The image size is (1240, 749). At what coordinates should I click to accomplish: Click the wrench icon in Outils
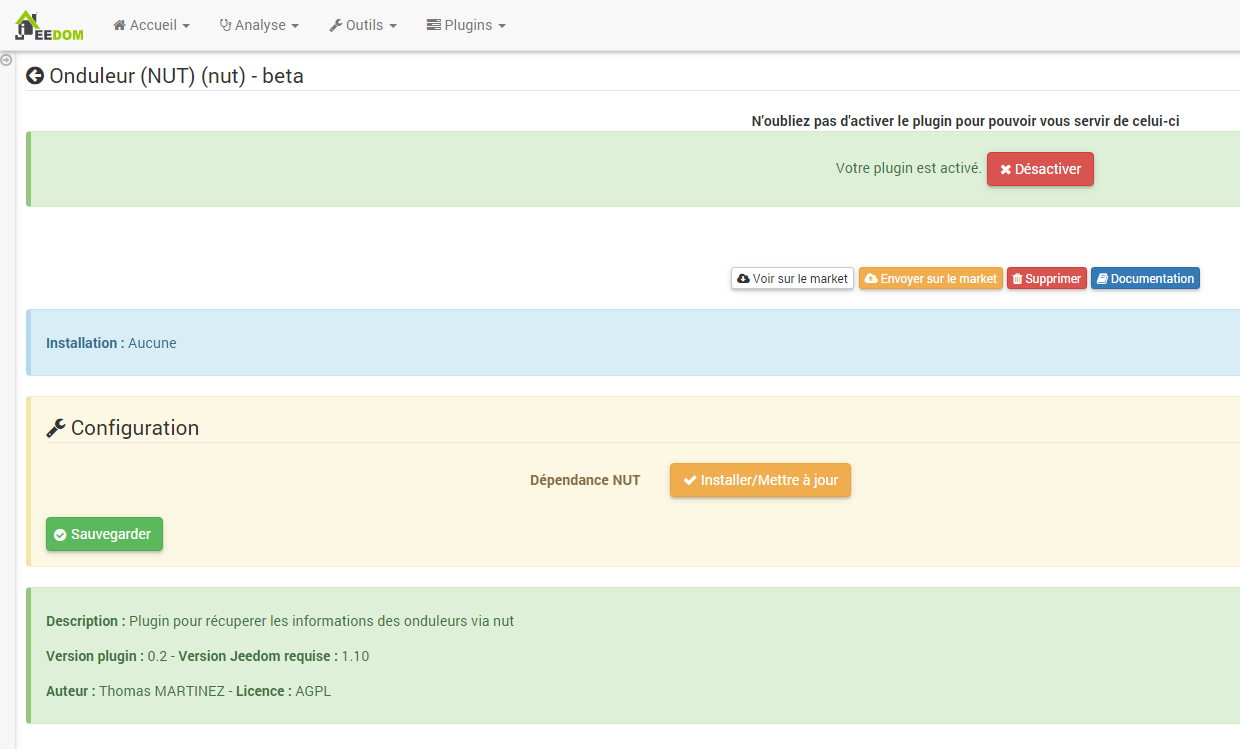pyautogui.click(x=335, y=25)
